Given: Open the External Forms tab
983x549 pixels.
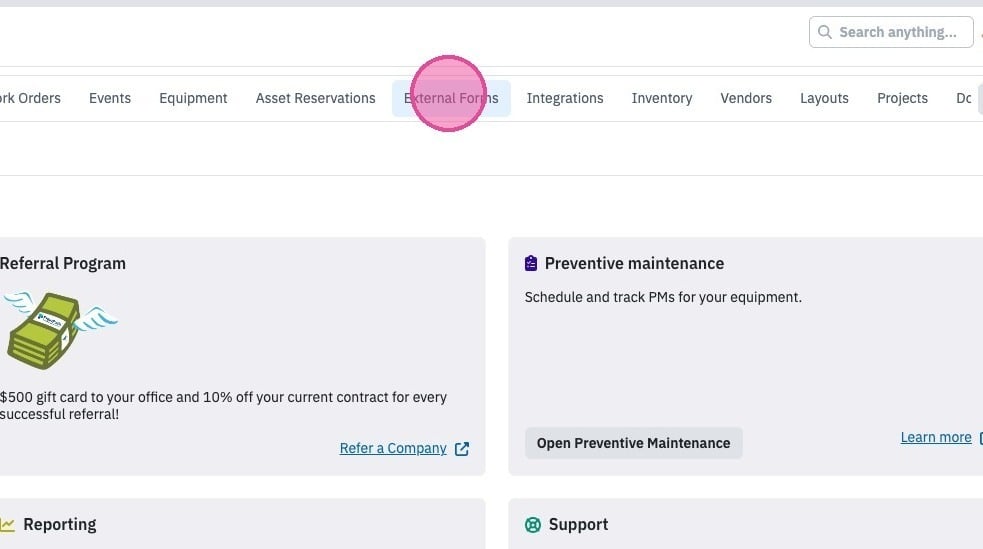Looking at the screenshot, I should (x=451, y=98).
